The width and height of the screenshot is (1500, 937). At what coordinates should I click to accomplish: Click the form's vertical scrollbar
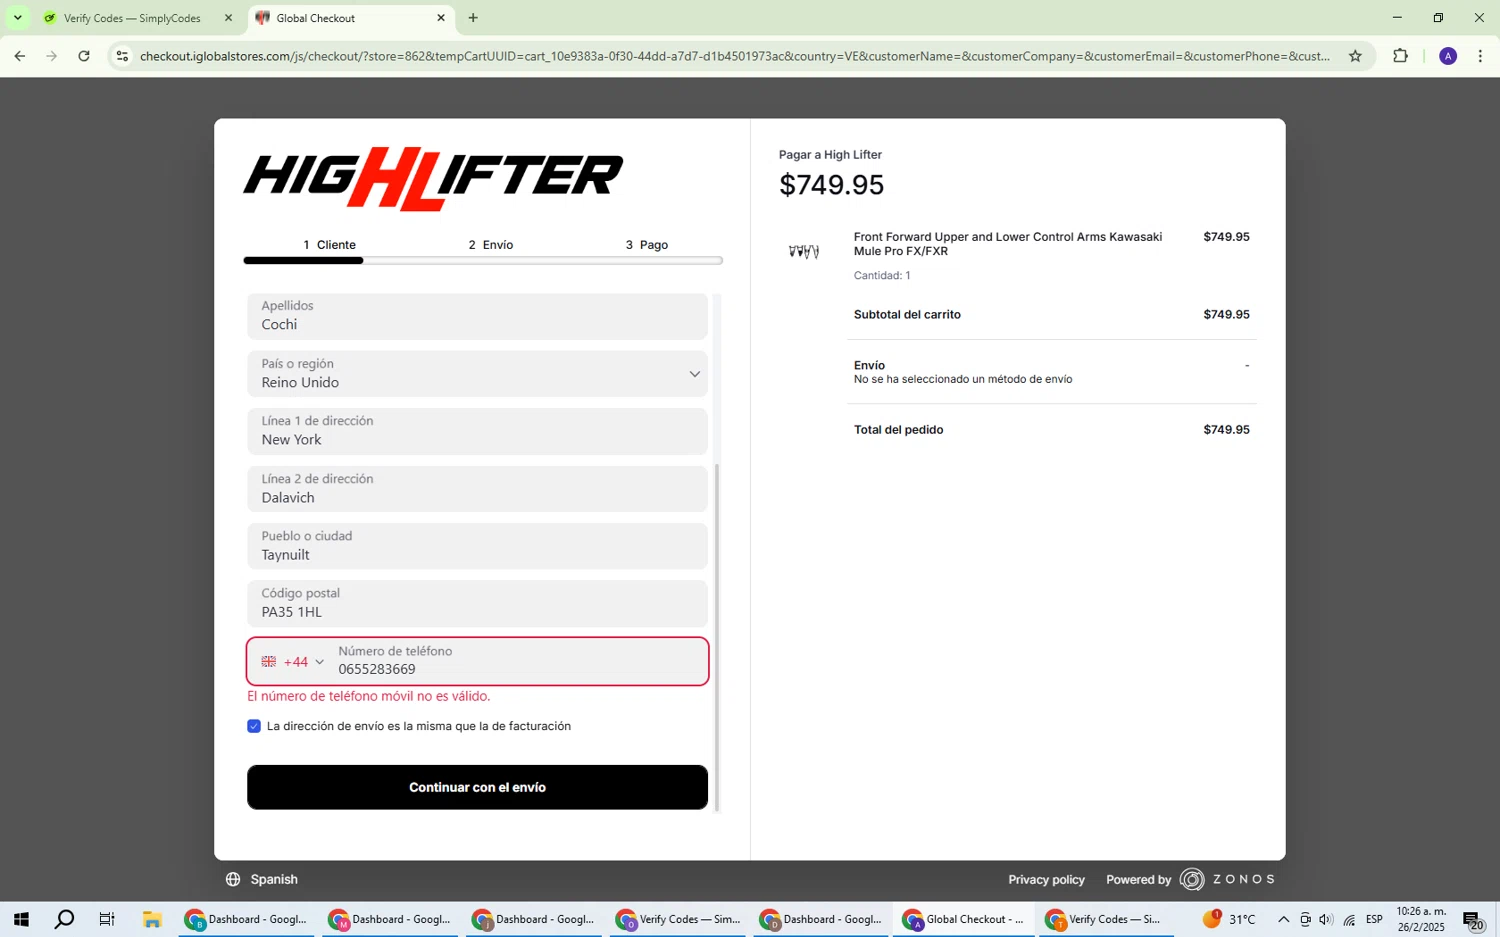[716, 636]
